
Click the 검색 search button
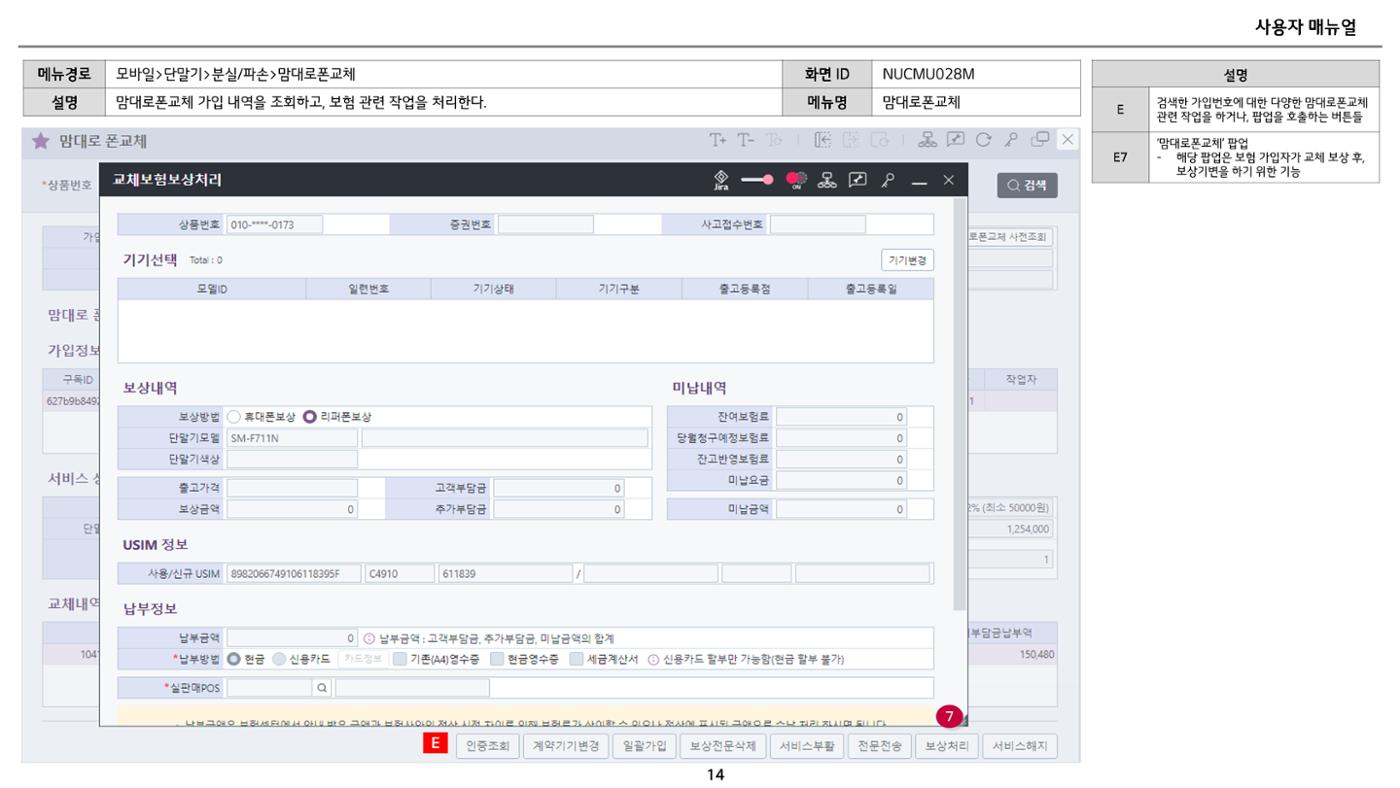tap(1027, 185)
